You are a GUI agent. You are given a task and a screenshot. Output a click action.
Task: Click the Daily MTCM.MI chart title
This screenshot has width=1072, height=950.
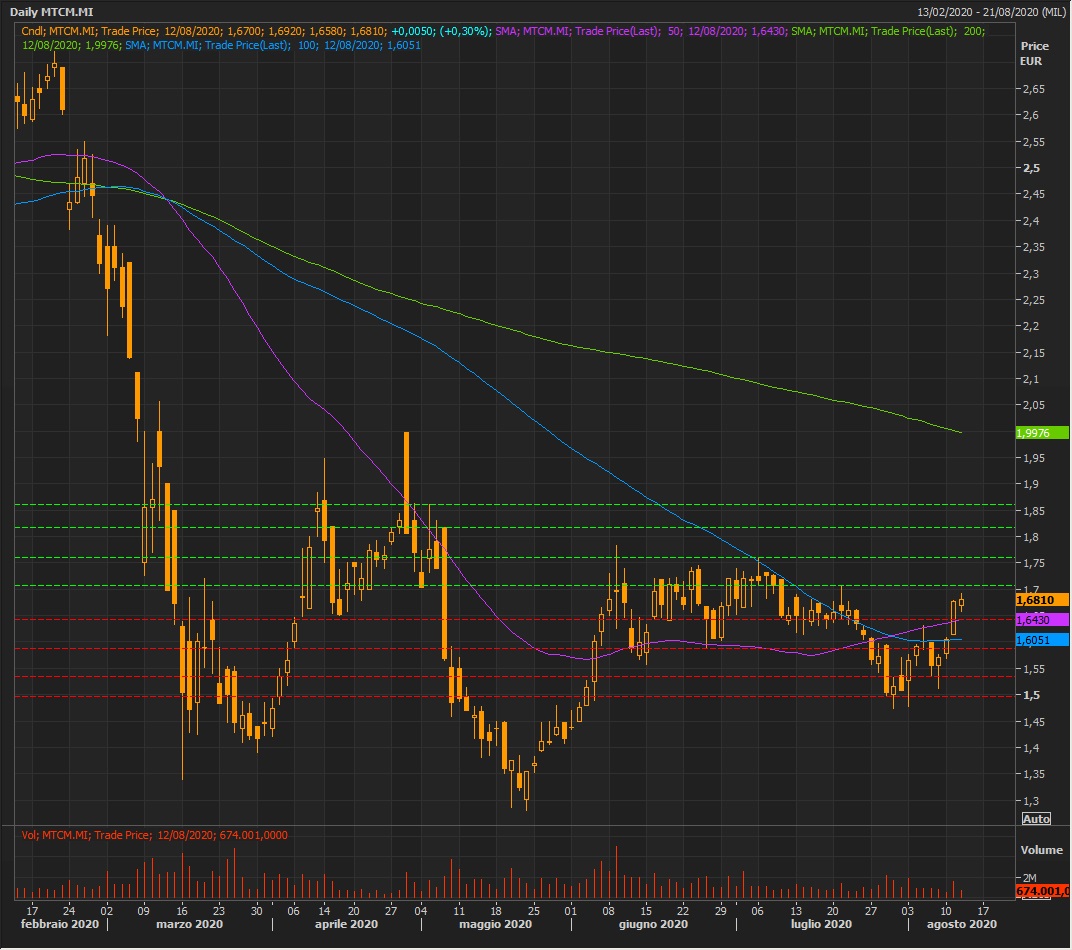53,13
